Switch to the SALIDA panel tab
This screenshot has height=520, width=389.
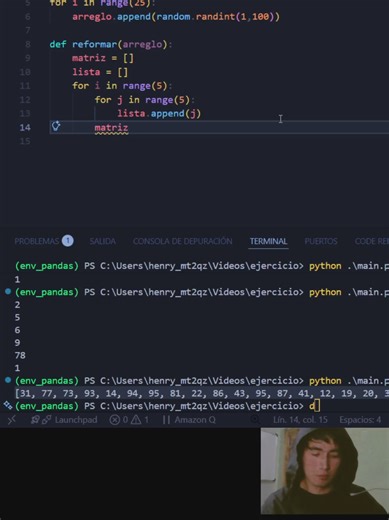(x=103, y=241)
